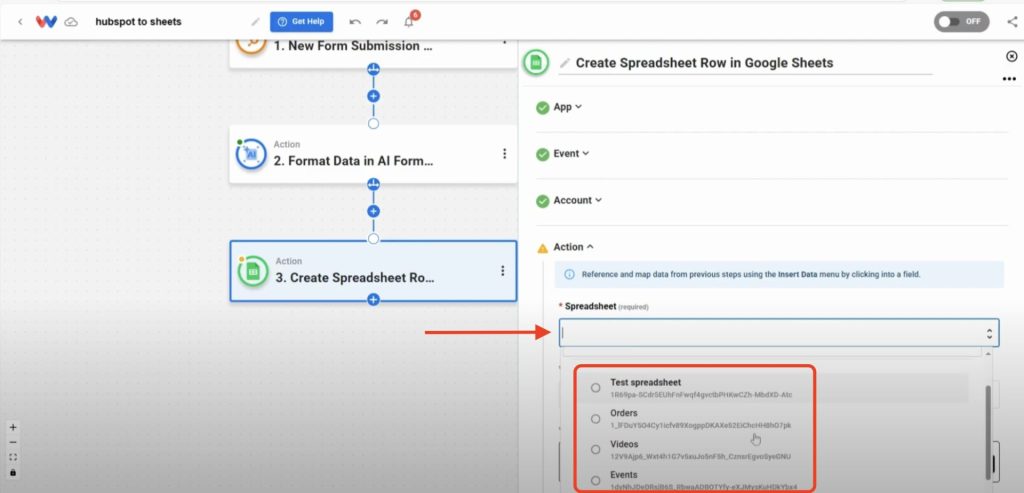Click the branch icon under step 2

(373, 184)
